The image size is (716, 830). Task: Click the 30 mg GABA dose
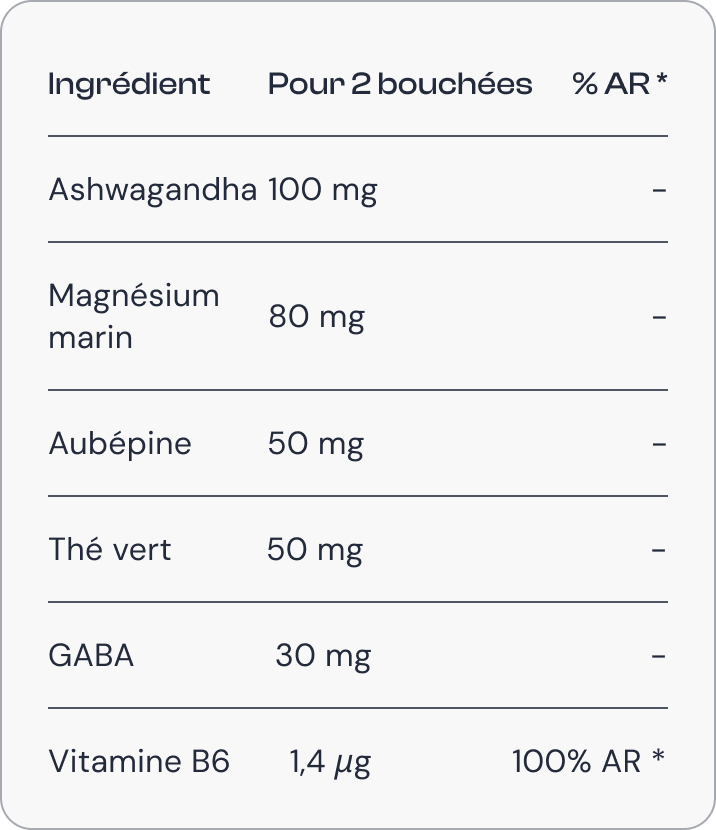coord(323,656)
